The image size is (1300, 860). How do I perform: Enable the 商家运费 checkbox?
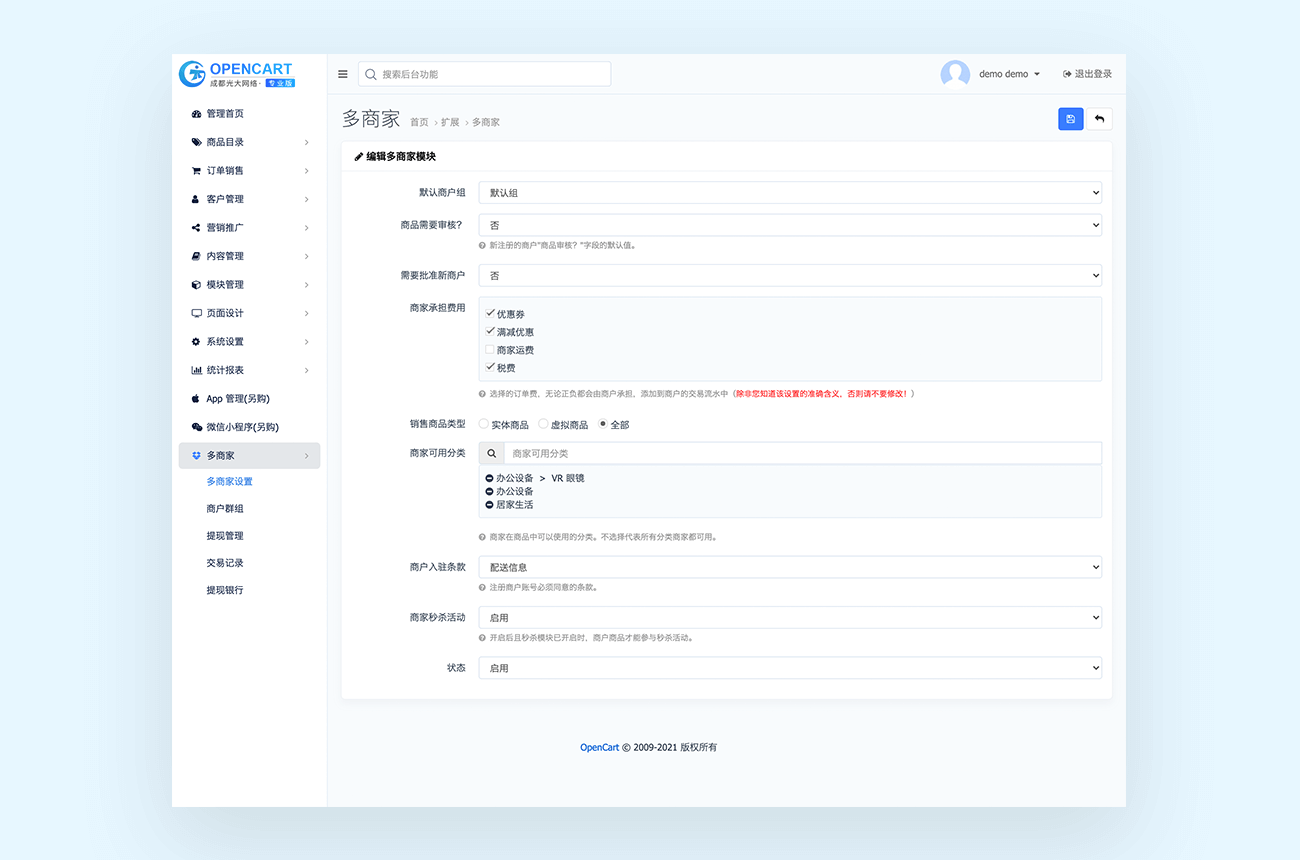click(x=490, y=350)
